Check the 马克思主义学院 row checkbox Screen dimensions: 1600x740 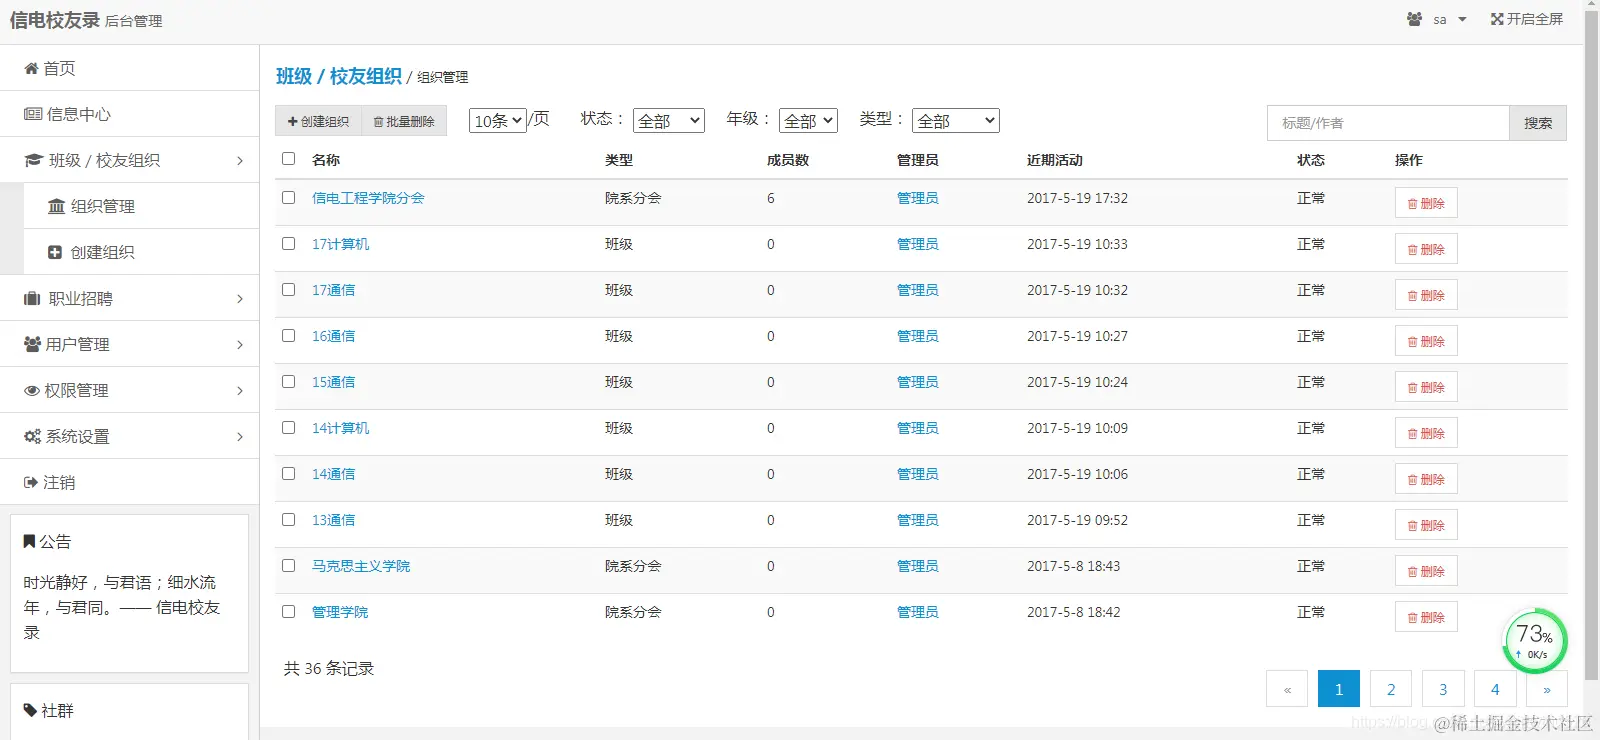click(x=289, y=565)
